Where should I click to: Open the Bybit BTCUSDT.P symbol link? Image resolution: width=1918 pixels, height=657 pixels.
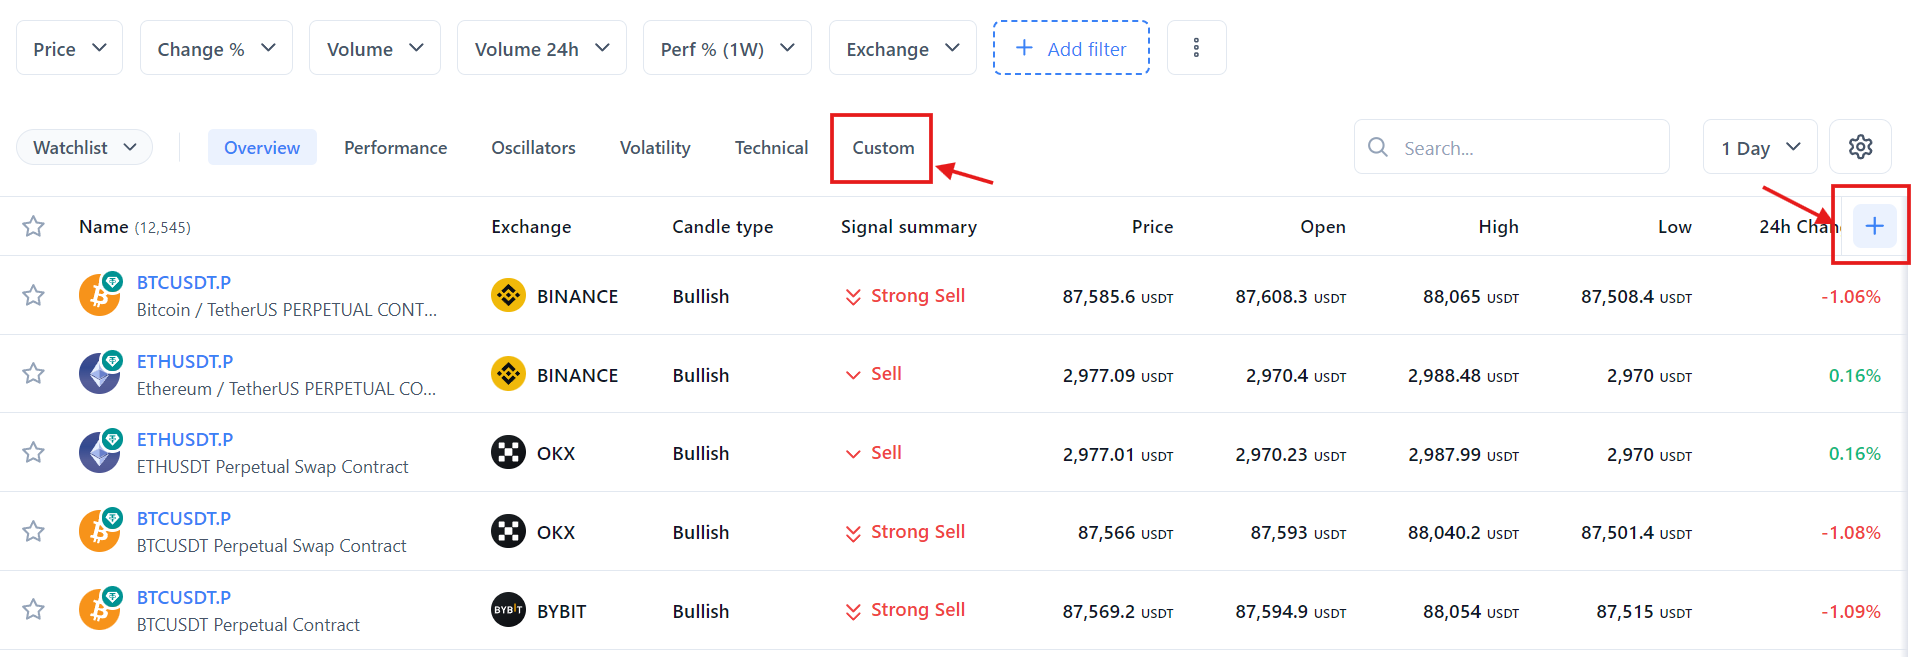184,597
